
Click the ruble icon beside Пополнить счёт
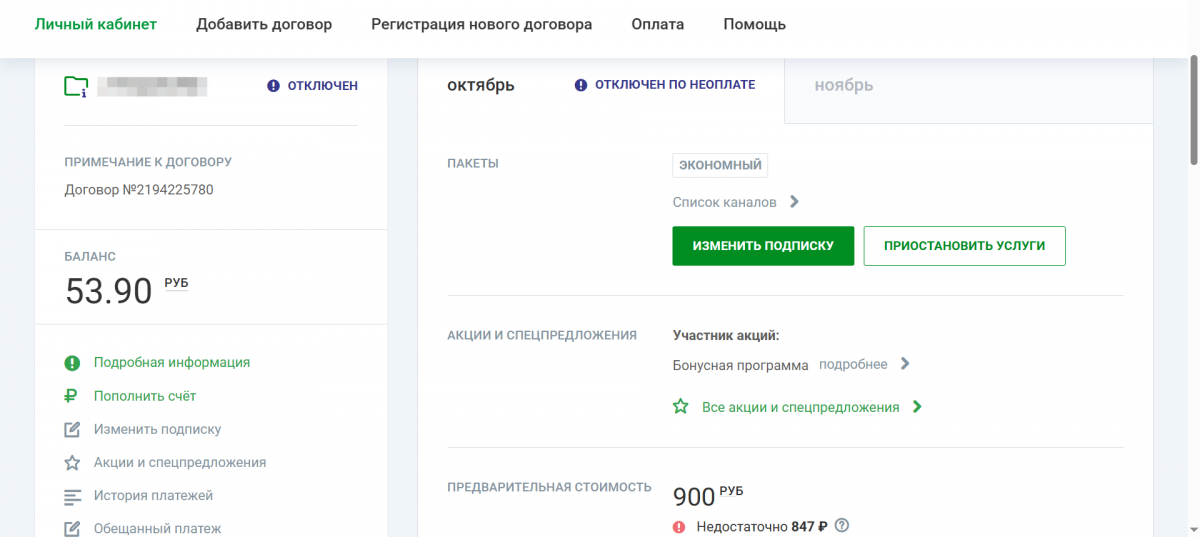click(72, 396)
